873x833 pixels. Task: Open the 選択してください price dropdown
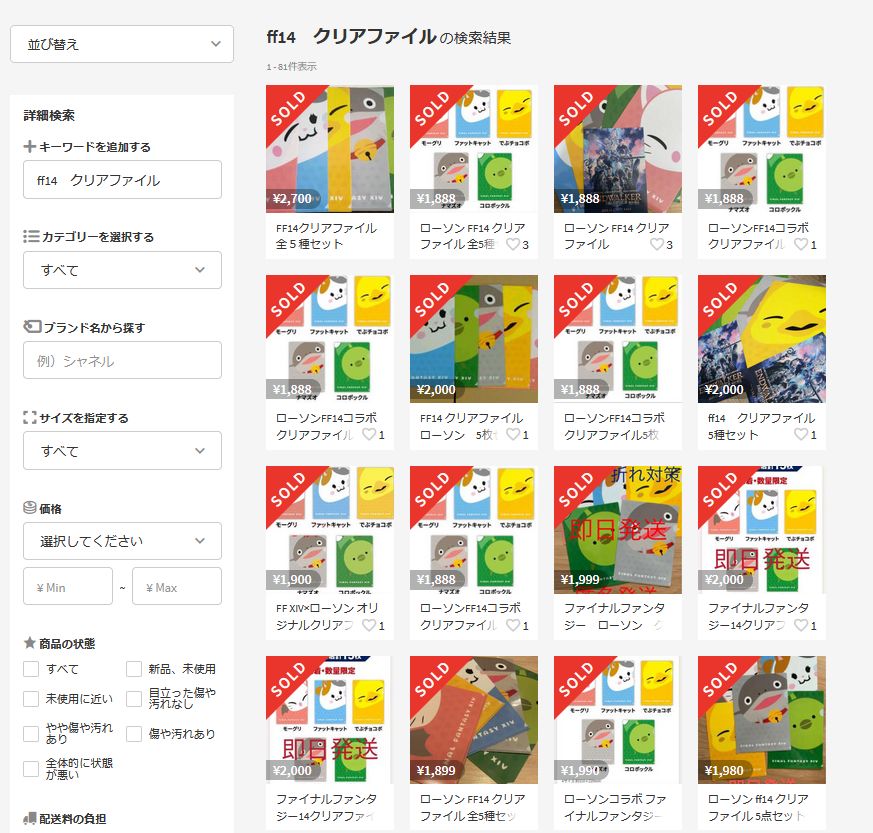pos(122,541)
